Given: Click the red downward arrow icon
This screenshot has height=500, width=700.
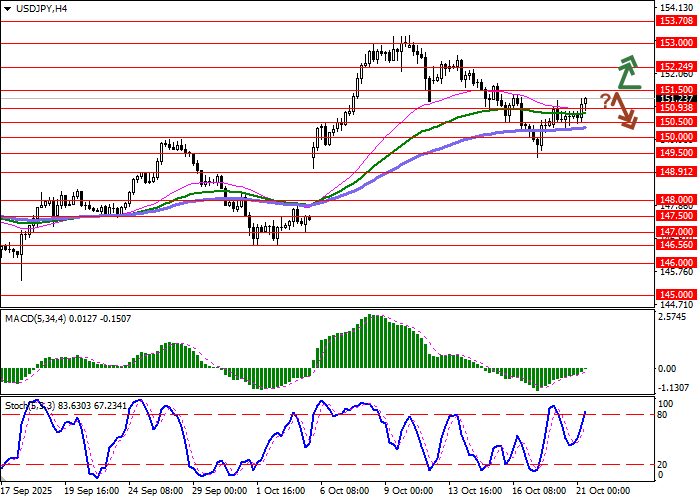Looking at the screenshot, I should [x=626, y=110].
